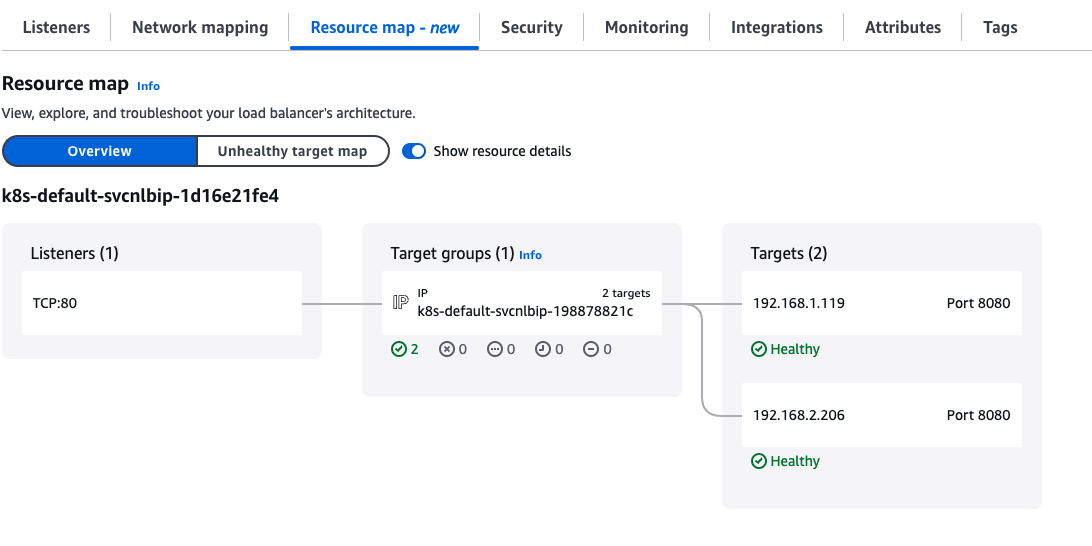
Task: Switch to the Network mapping tab
Action: point(200,27)
